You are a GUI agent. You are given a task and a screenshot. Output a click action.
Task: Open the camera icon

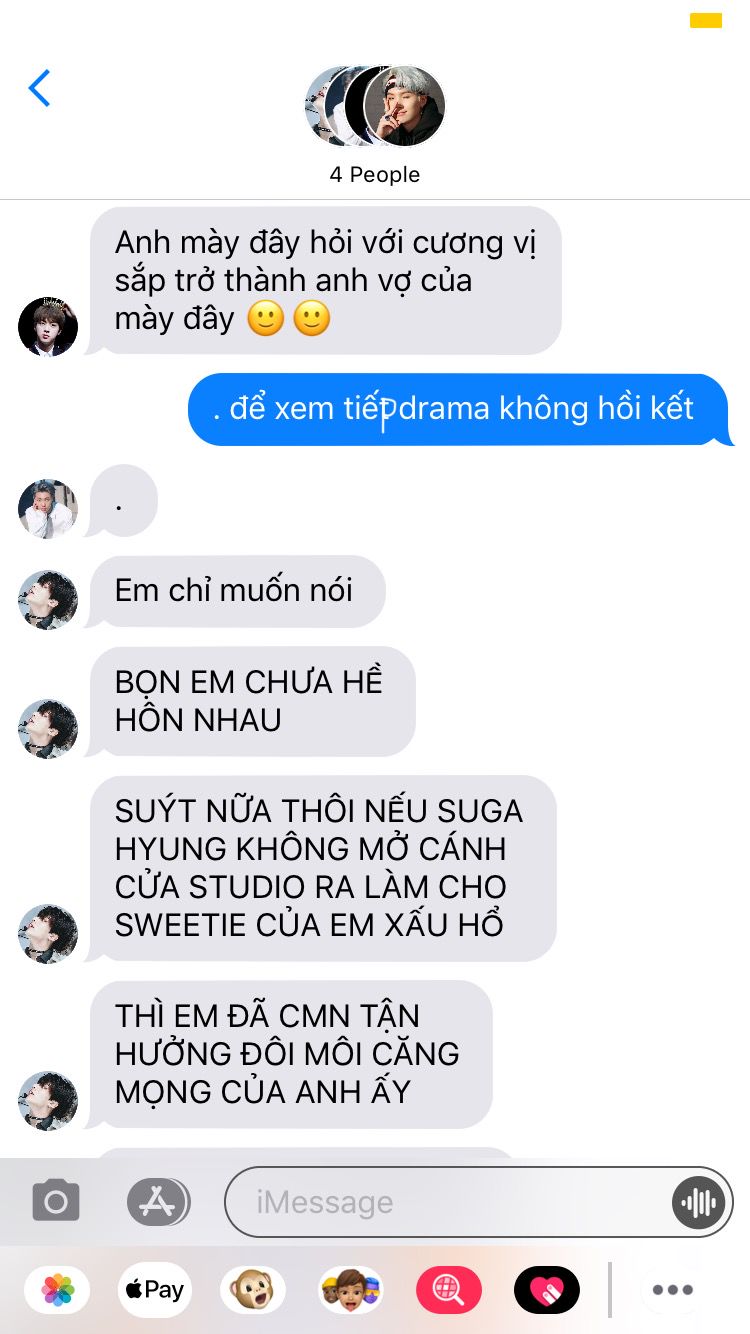pyautogui.click(x=56, y=1201)
